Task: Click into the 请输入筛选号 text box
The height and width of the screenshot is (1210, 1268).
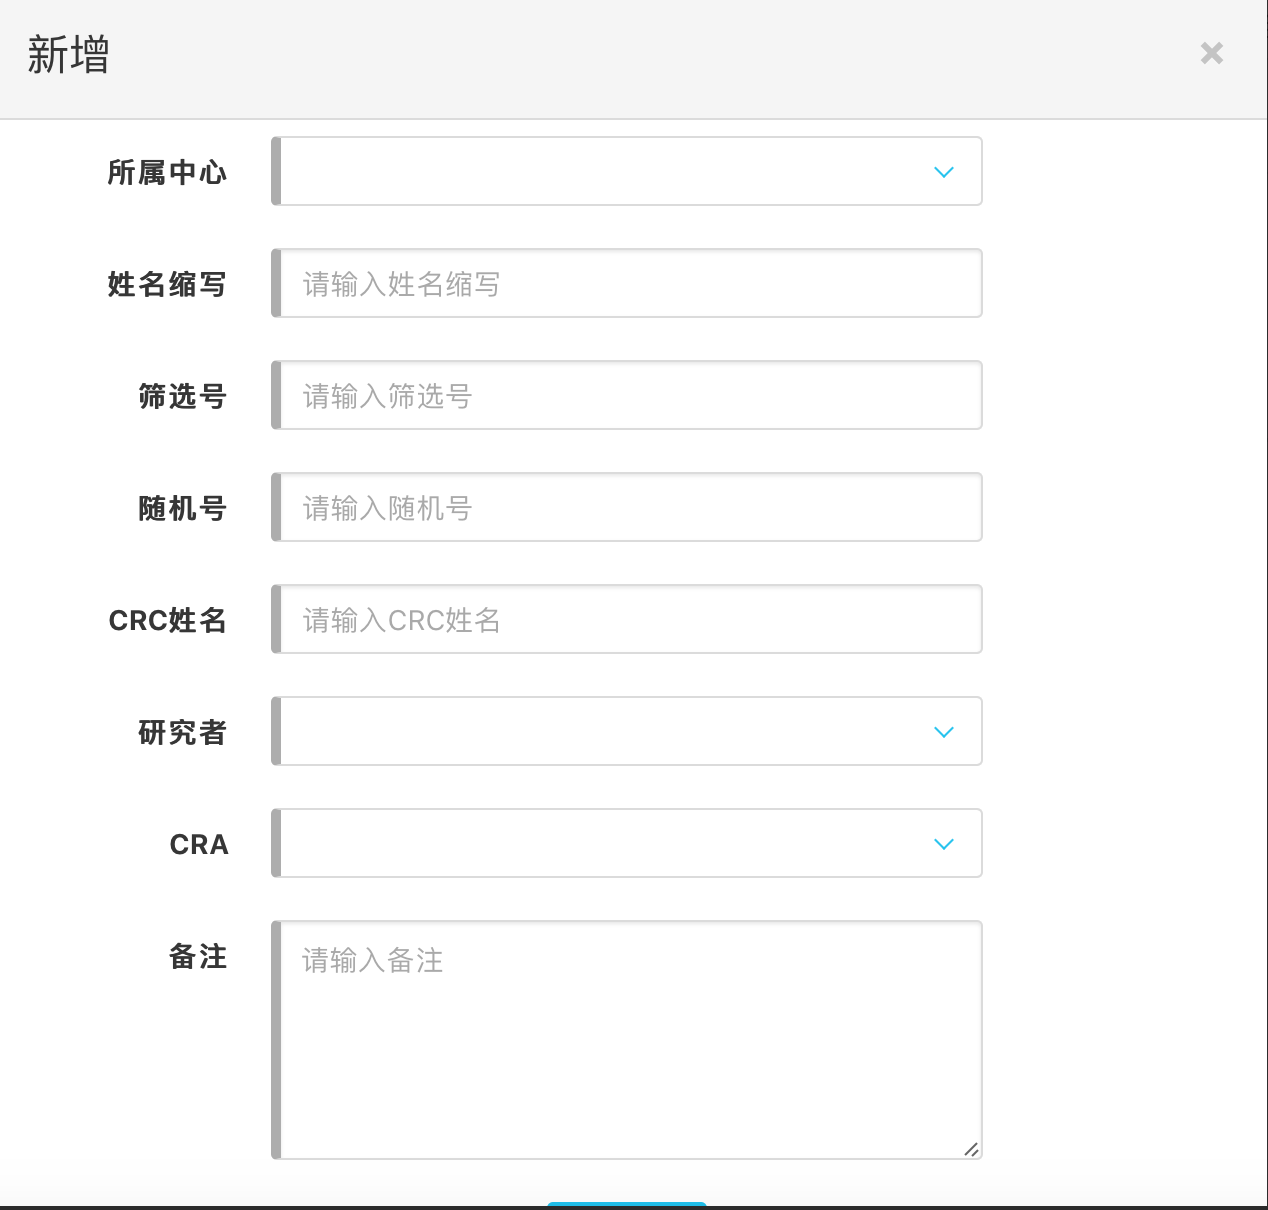Action: click(630, 396)
